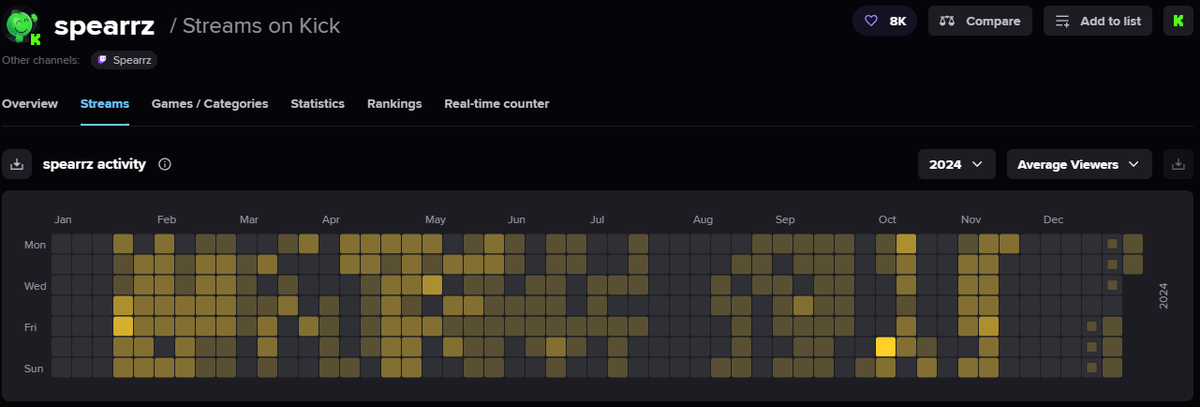Open the Average Viewers metric dropdown
This screenshot has width=1200, height=407.
1079,164
